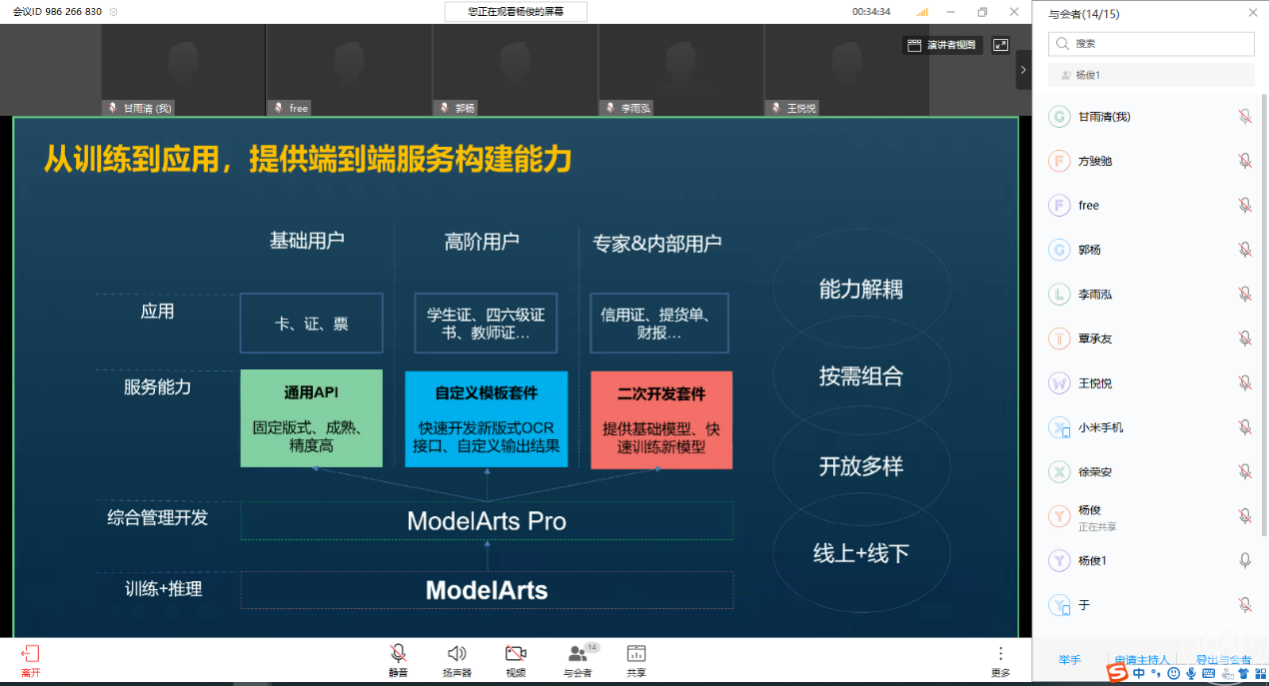Toggle microphone icon for 甘雨清(我)

[x=1245, y=117]
